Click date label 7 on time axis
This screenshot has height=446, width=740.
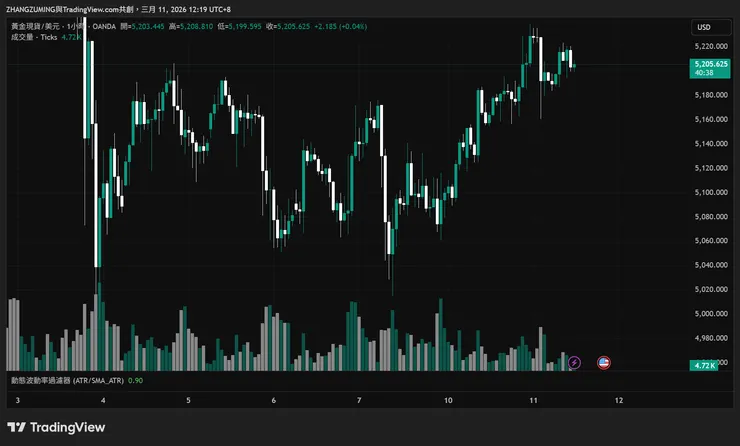(359, 400)
